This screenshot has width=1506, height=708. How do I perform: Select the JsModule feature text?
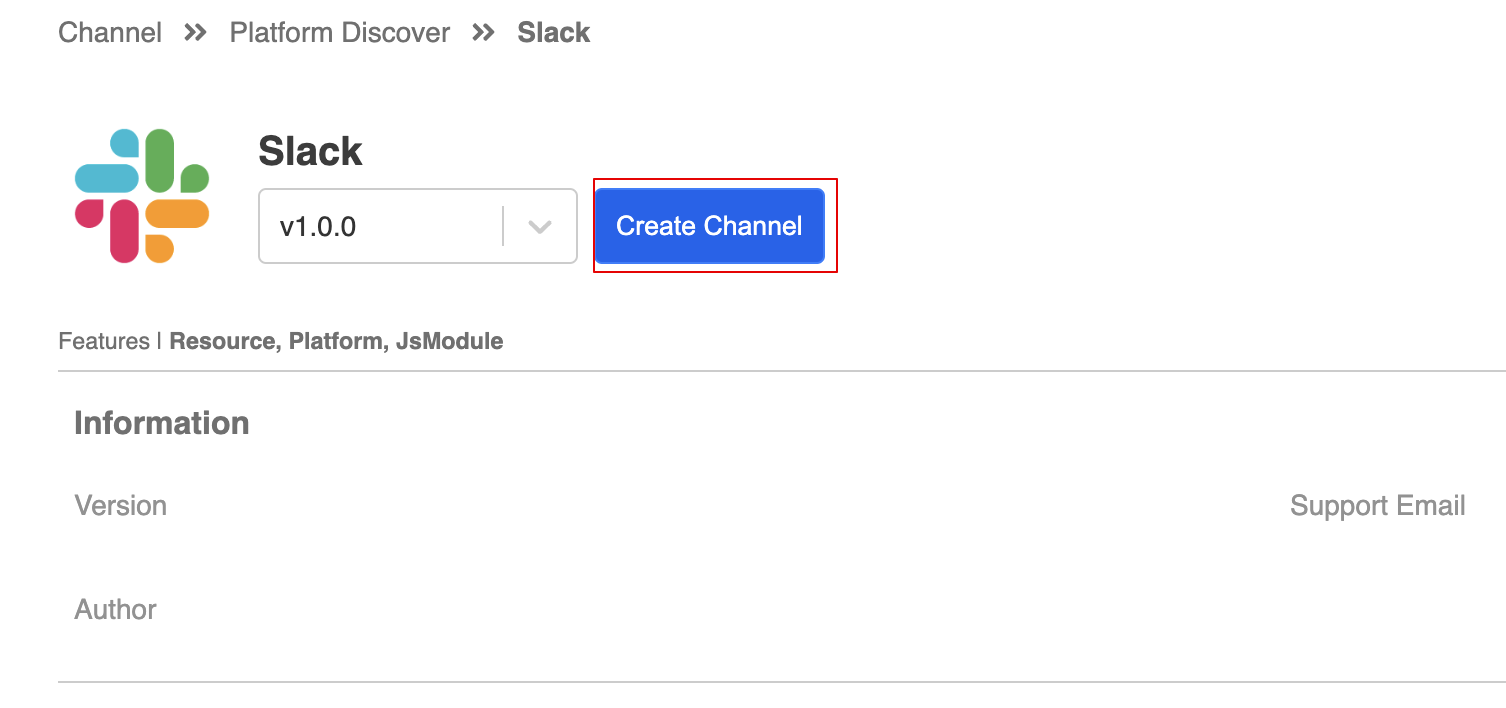449,342
